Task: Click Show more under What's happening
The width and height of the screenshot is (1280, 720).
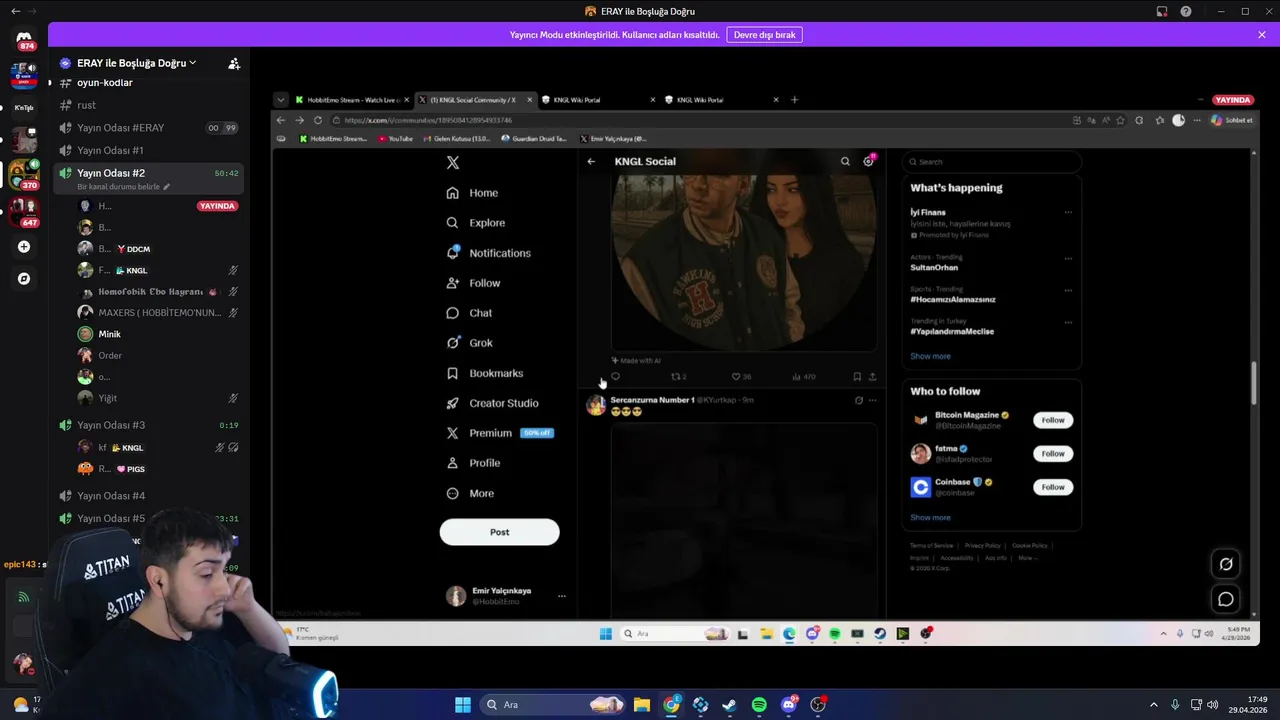Action: 930,356
